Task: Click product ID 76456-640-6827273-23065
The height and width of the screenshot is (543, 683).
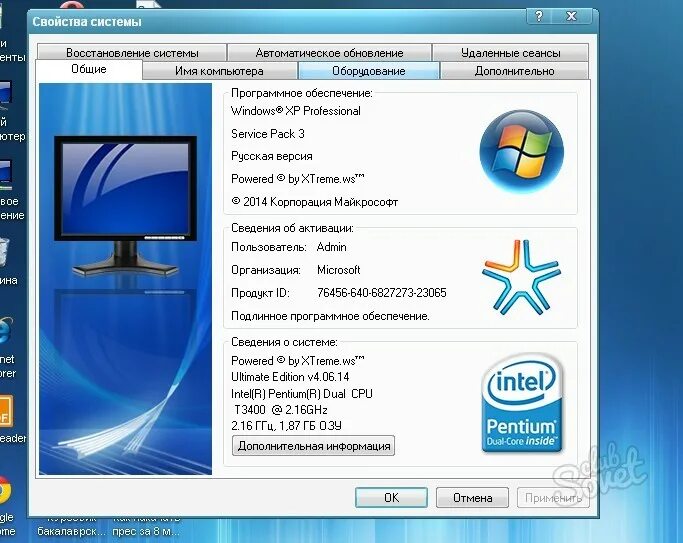Action: tap(382, 293)
